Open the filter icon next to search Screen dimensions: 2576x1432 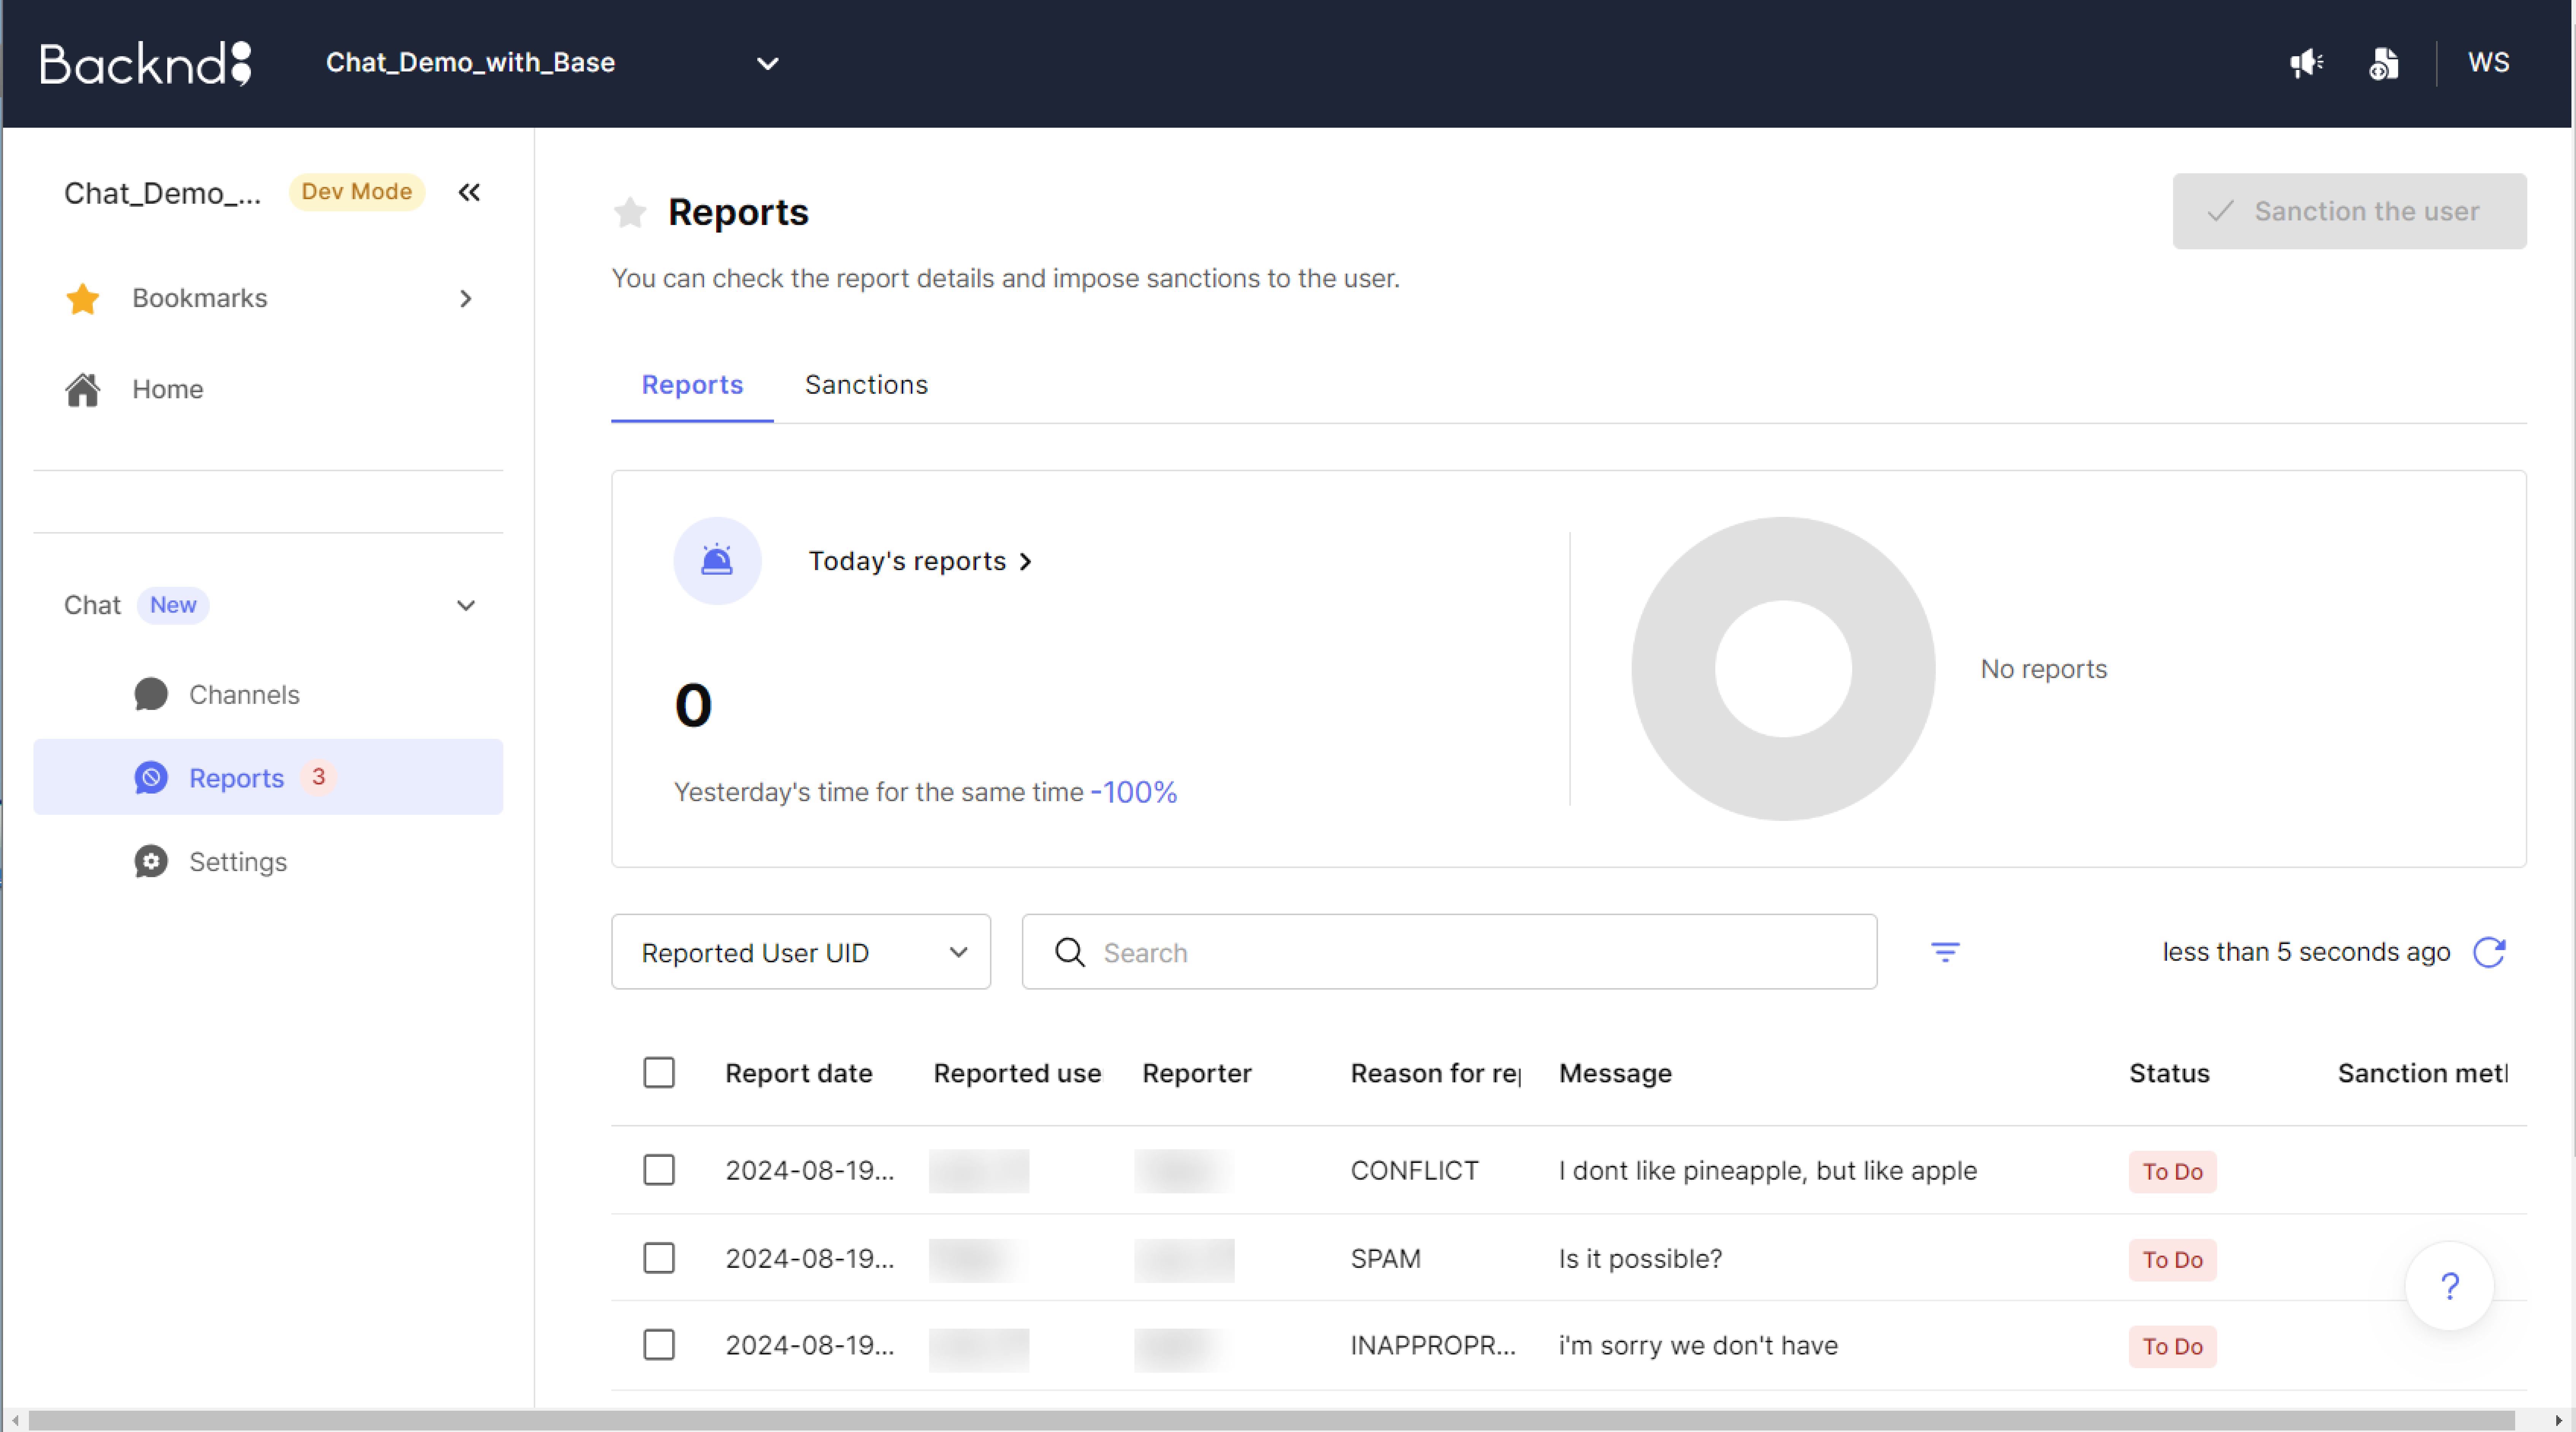1945,952
